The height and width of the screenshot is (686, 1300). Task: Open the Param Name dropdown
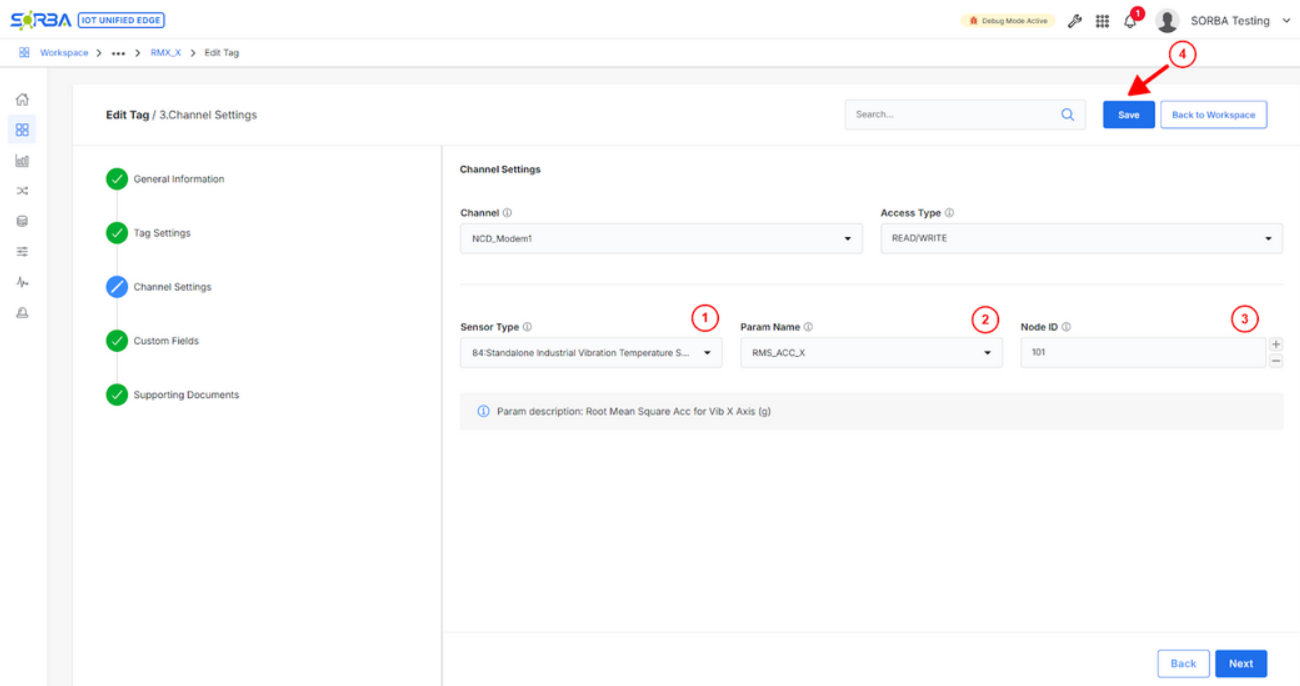pyautogui.click(x=870, y=353)
